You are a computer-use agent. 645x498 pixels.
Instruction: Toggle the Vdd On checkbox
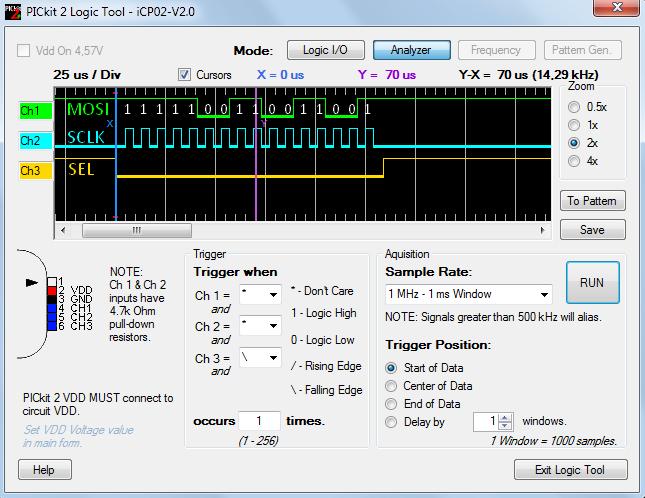tap(23, 51)
